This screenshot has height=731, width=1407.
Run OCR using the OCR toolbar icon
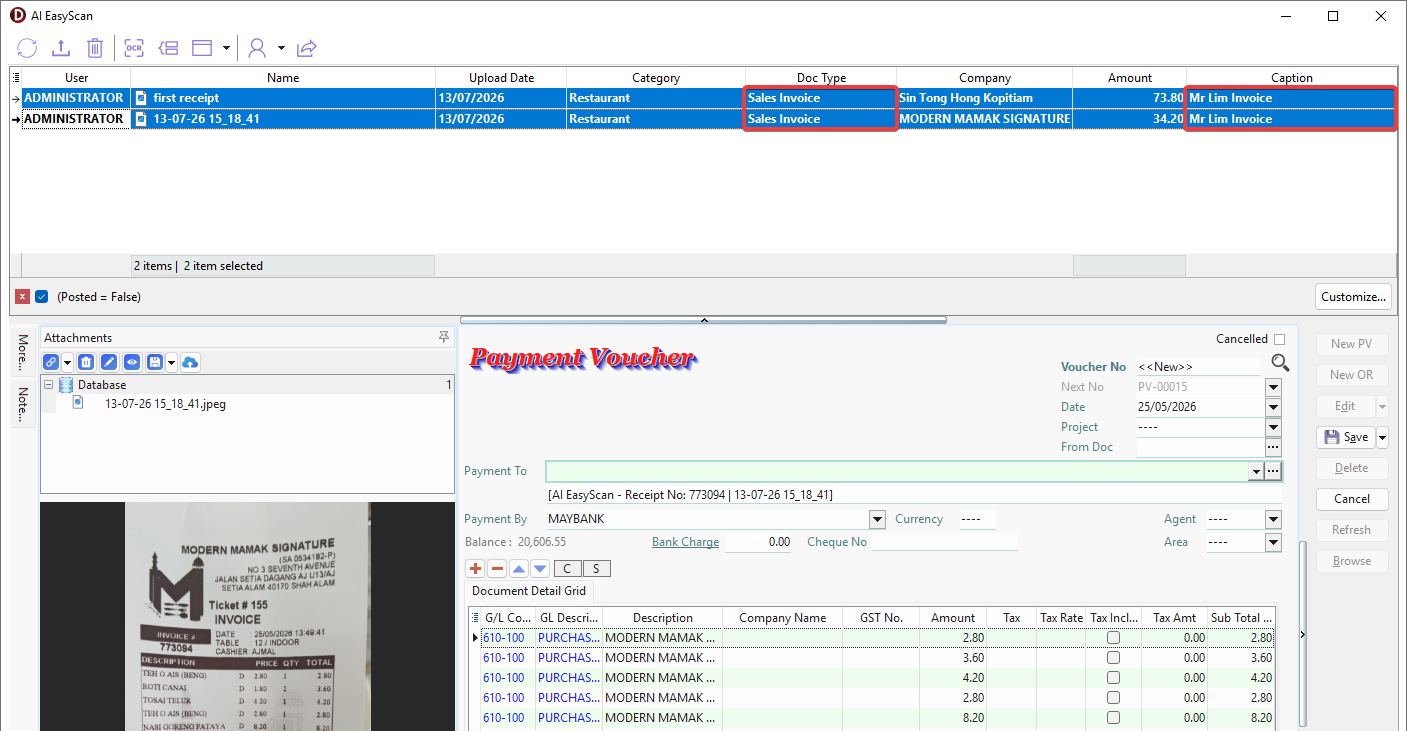[134, 47]
